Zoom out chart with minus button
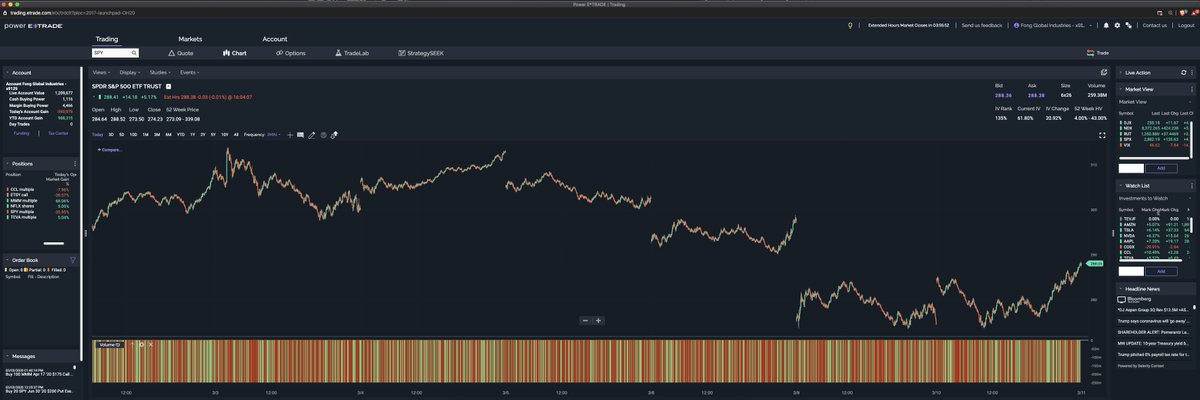The image size is (1200, 400). tap(586, 320)
